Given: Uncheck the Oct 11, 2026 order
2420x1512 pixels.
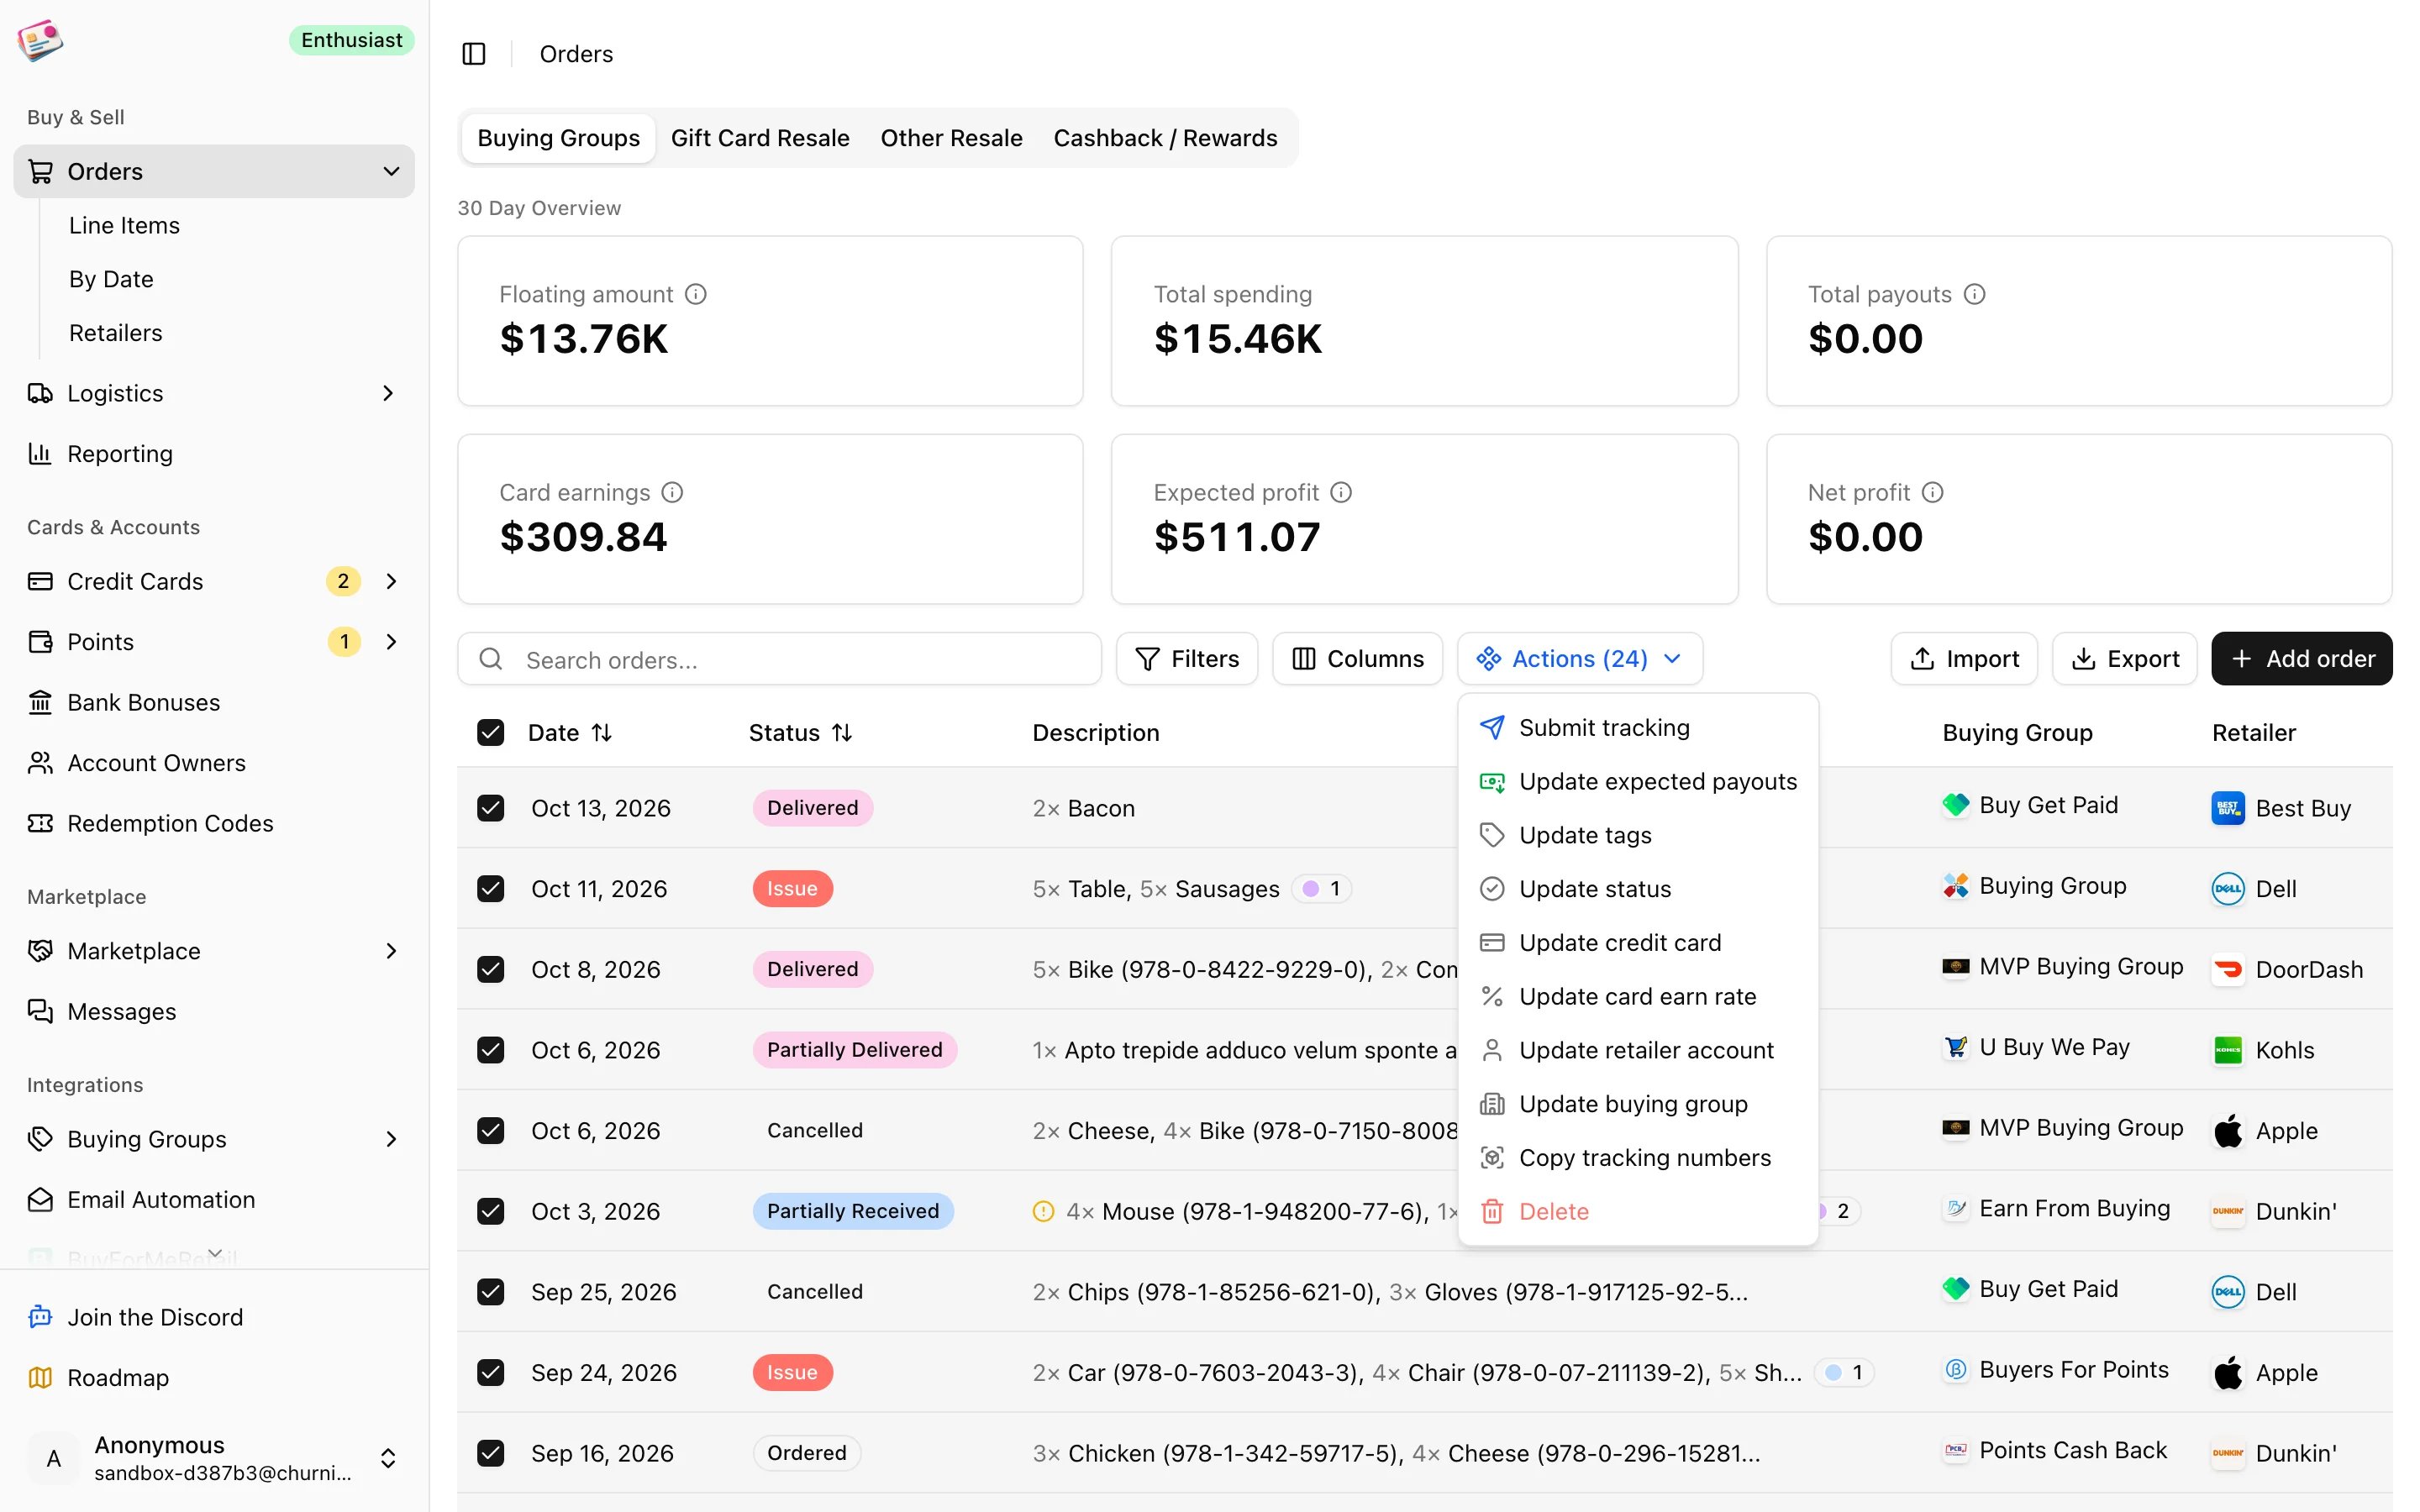Looking at the screenshot, I should pyautogui.click(x=490, y=889).
